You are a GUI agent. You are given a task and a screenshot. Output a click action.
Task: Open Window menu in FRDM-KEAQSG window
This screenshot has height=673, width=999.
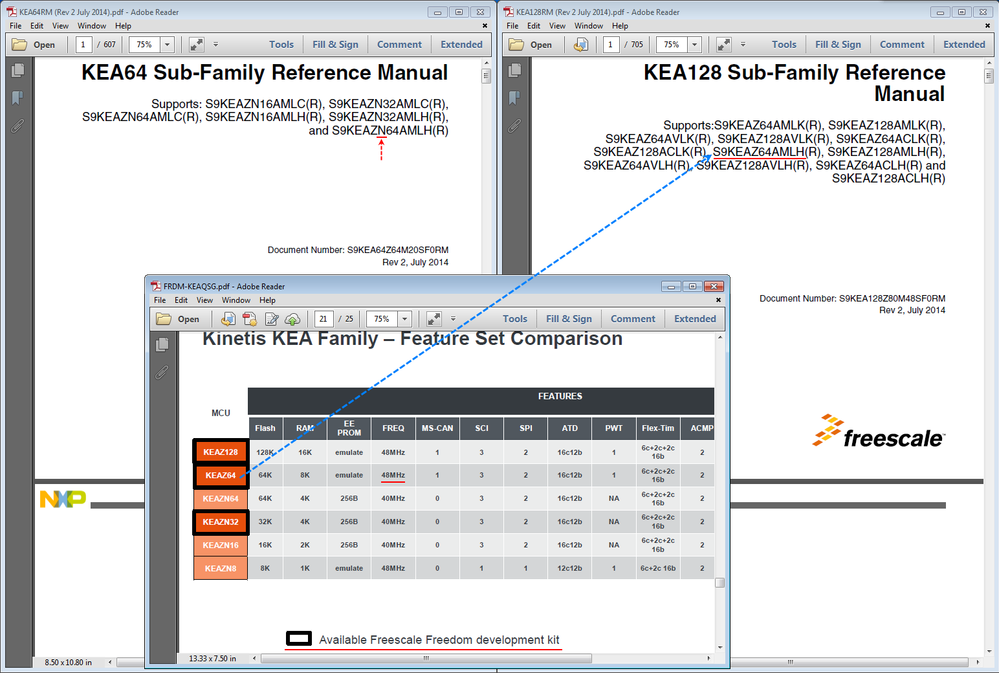[236, 300]
